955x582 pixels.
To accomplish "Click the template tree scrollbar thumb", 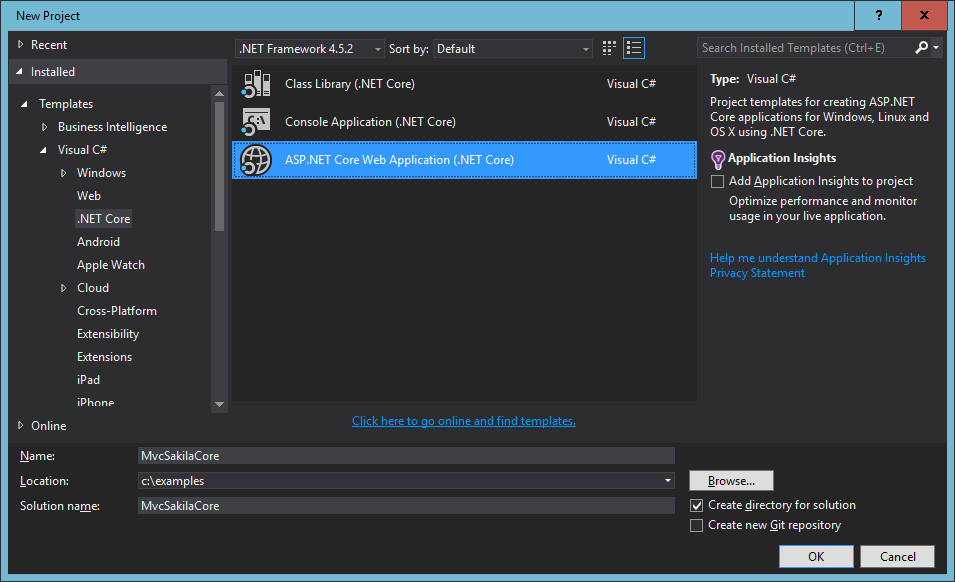I will [x=220, y=166].
